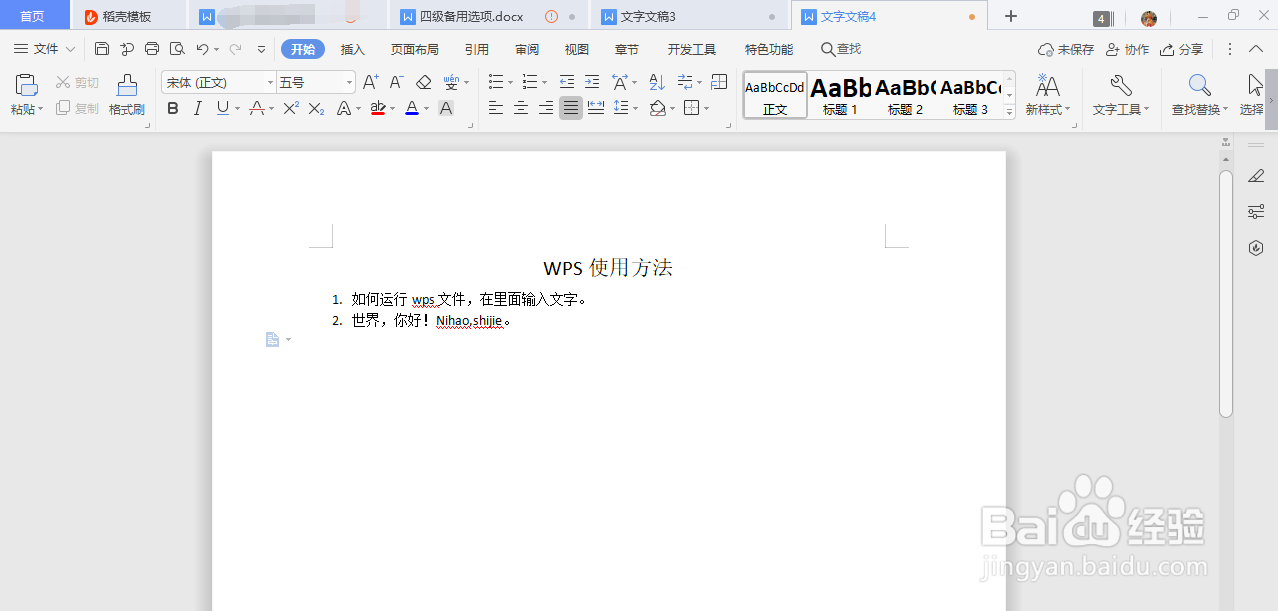Image resolution: width=1278 pixels, height=611 pixels.
Task: Open the line spacing dropdown
Action: point(636,108)
